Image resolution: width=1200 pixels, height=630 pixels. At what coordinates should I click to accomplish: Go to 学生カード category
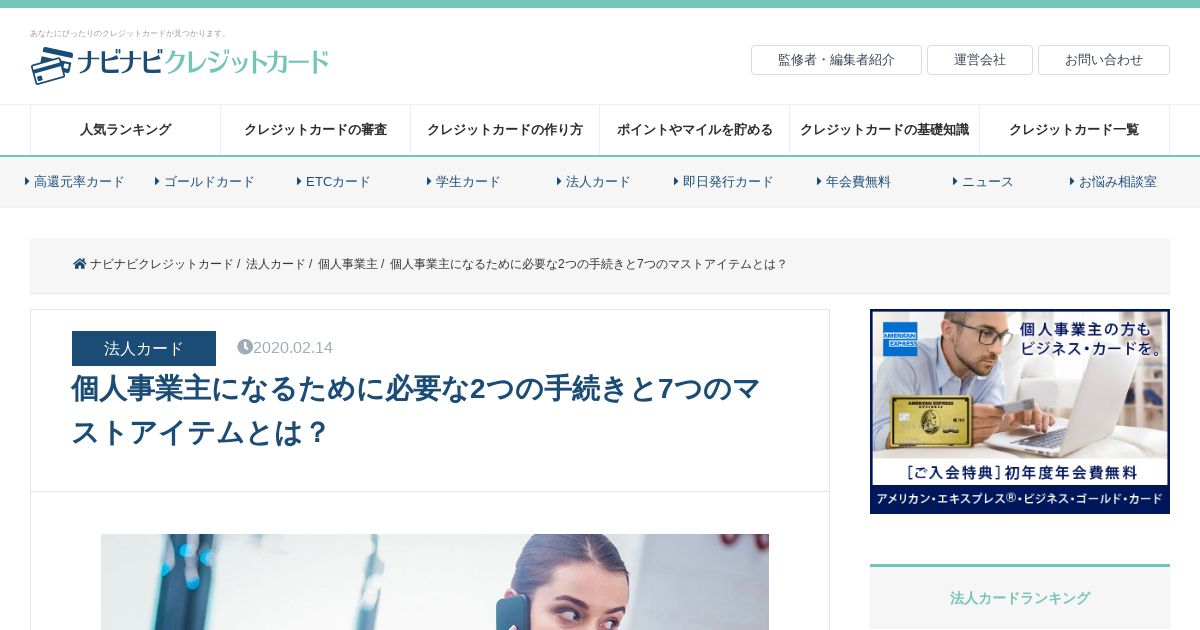tap(464, 182)
